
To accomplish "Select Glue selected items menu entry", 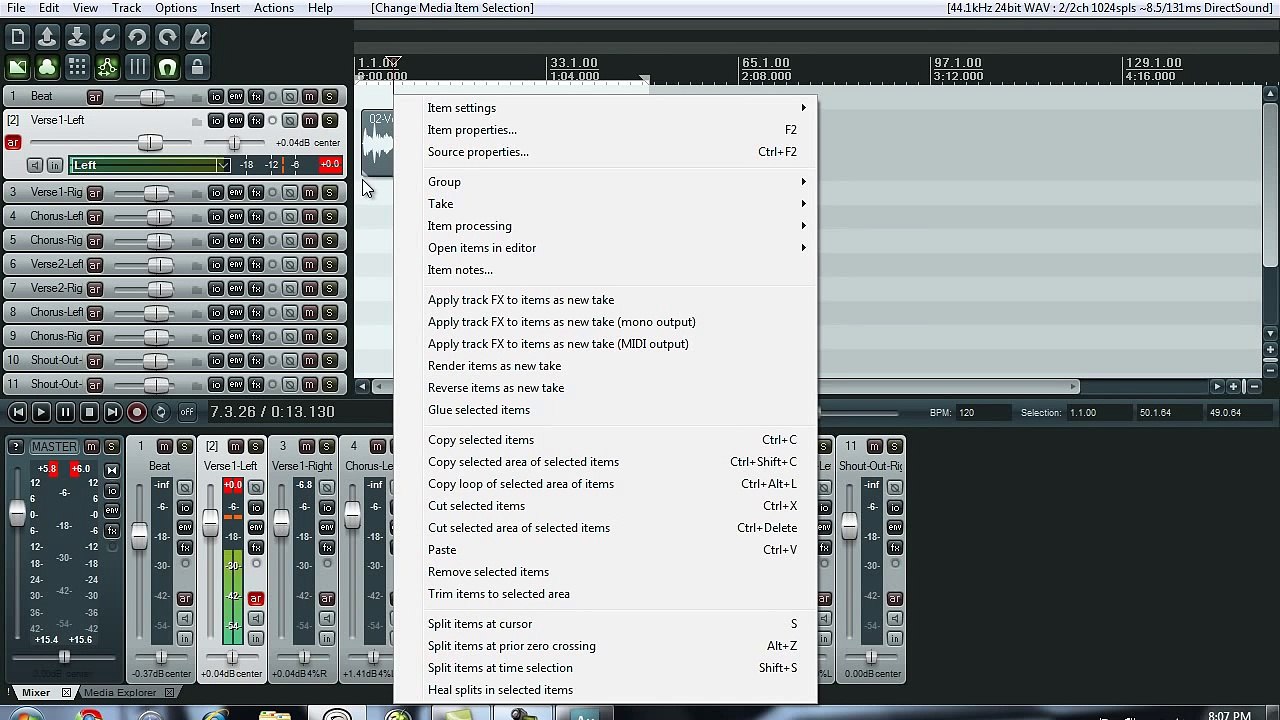I will coord(615,410).
